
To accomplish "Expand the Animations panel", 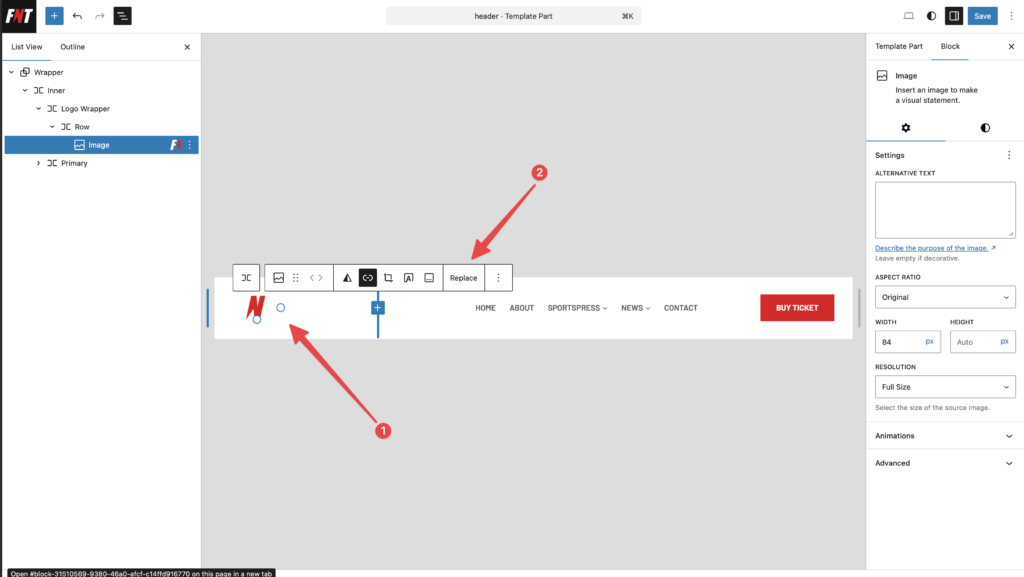I will [945, 436].
